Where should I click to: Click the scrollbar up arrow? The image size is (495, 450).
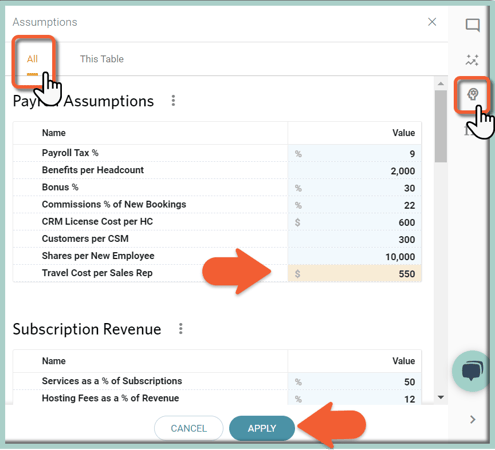441,83
